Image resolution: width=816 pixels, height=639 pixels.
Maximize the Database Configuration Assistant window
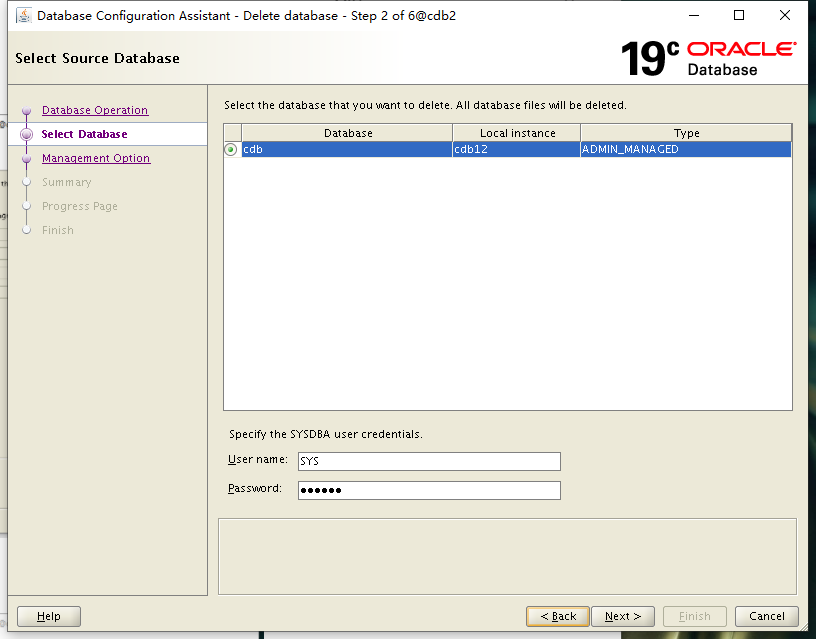(x=738, y=16)
